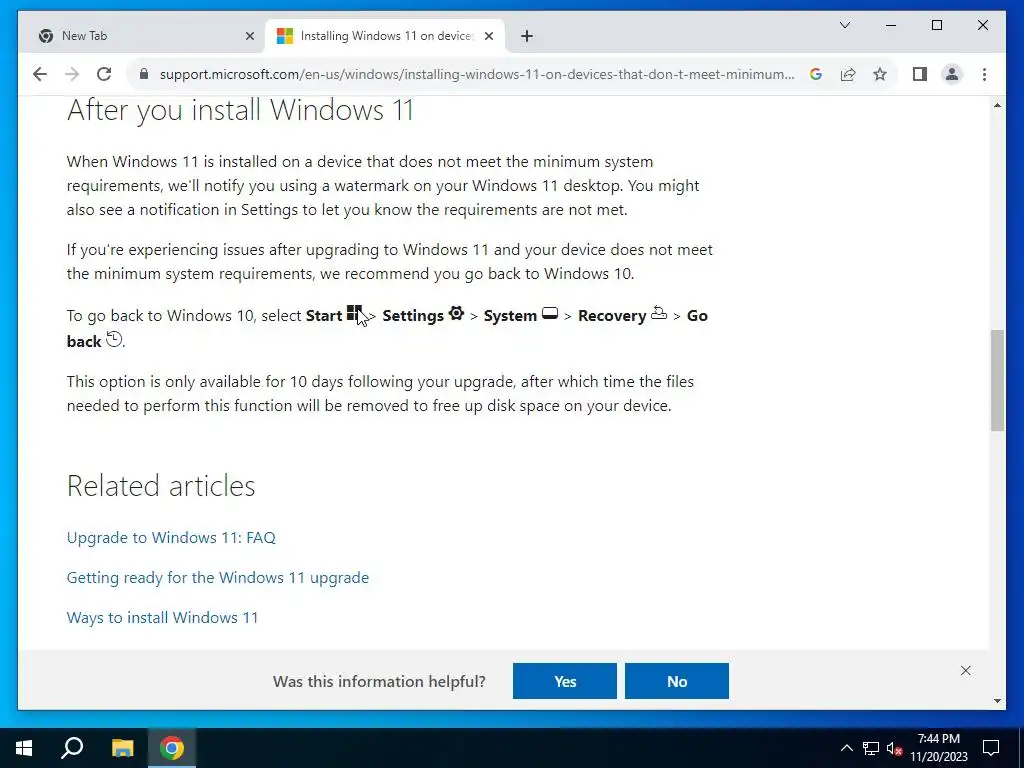This screenshot has height=768, width=1024.
Task: Click the muted volume tray icon
Action: click(895, 748)
